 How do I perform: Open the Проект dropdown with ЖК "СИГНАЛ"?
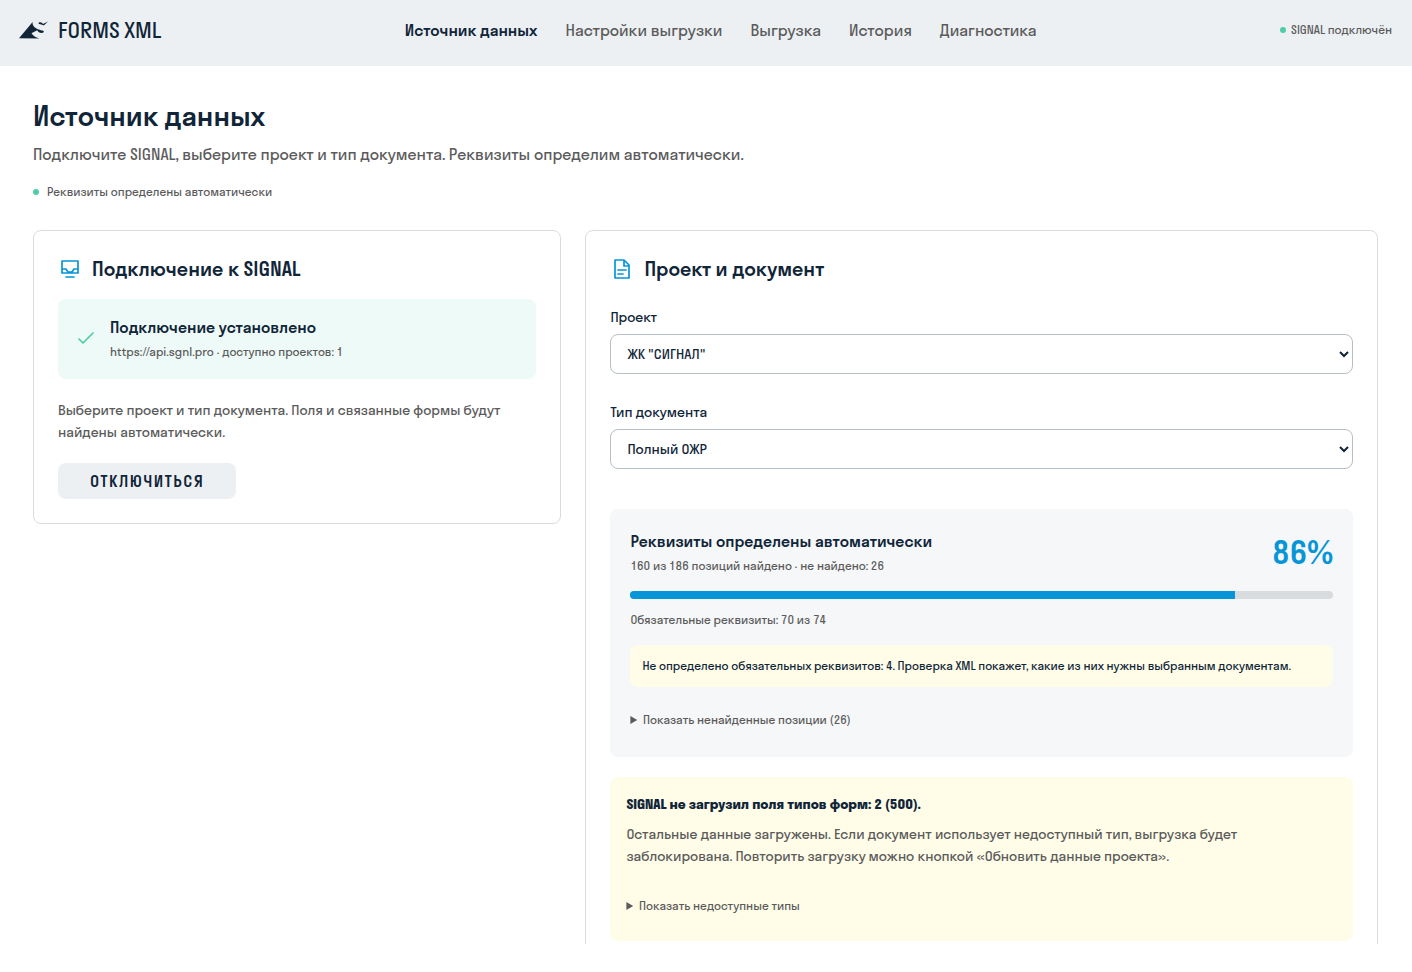pyautogui.click(x=981, y=354)
